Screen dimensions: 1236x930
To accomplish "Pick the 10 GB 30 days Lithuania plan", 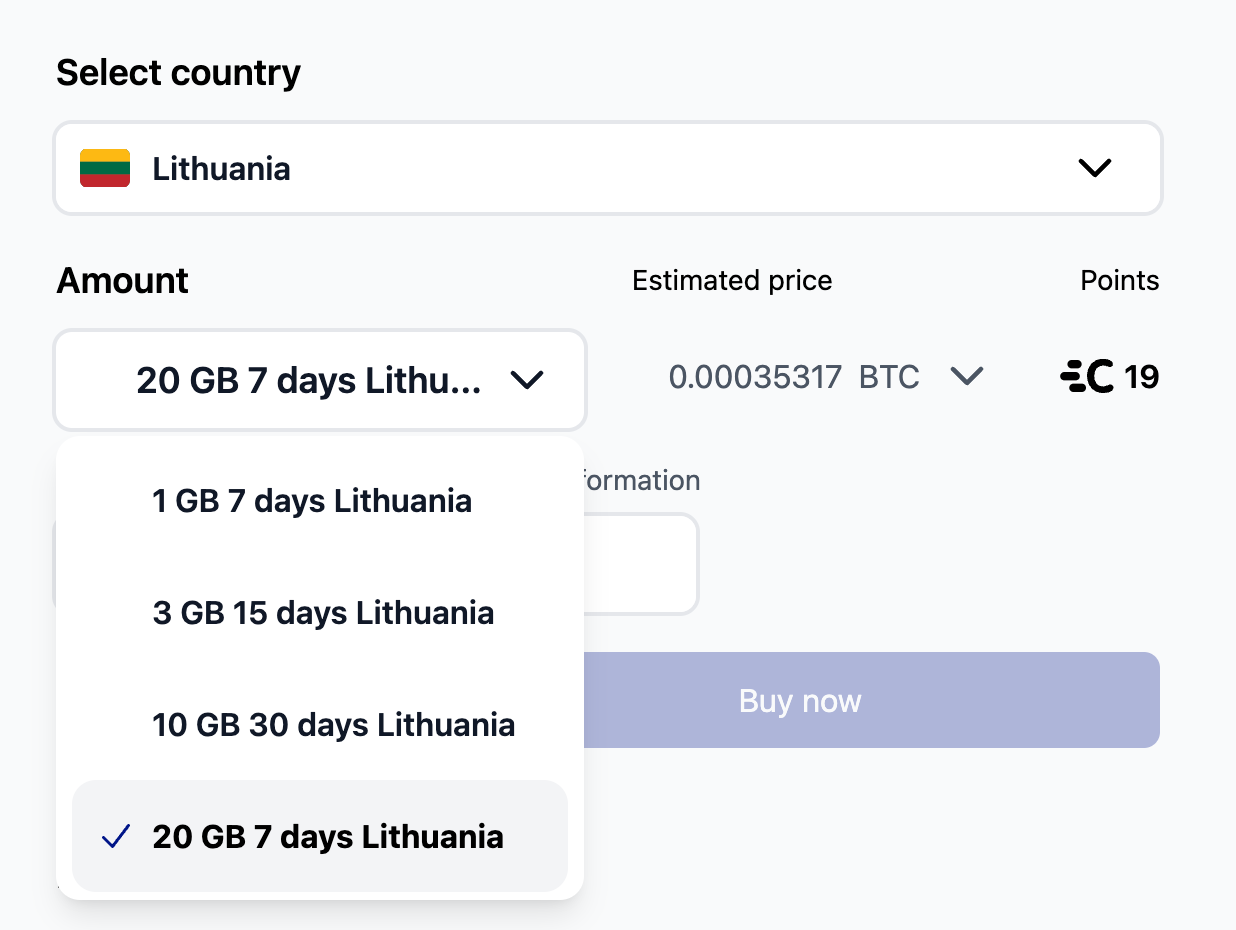I will (x=334, y=724).
